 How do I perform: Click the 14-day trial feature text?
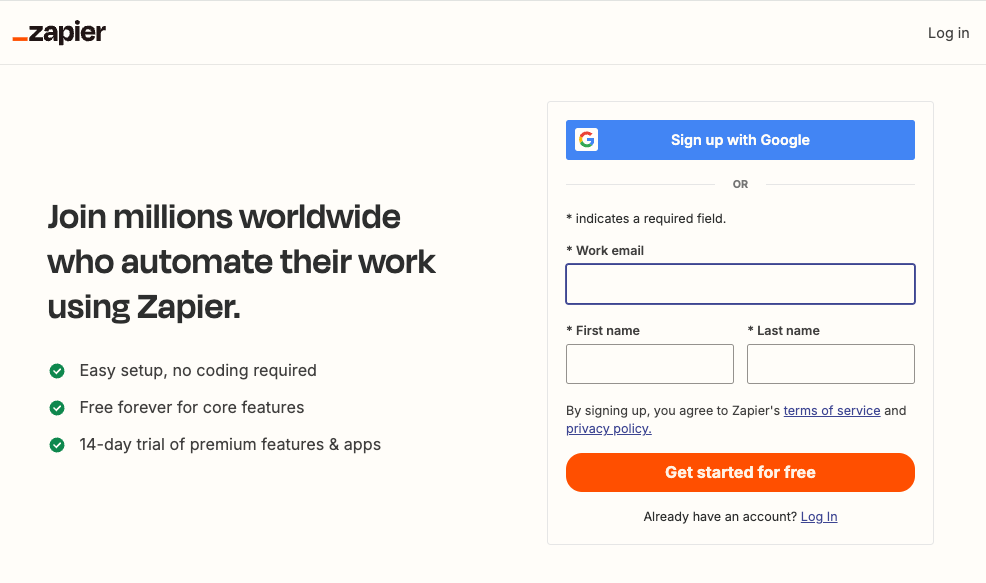coord(230,445)
